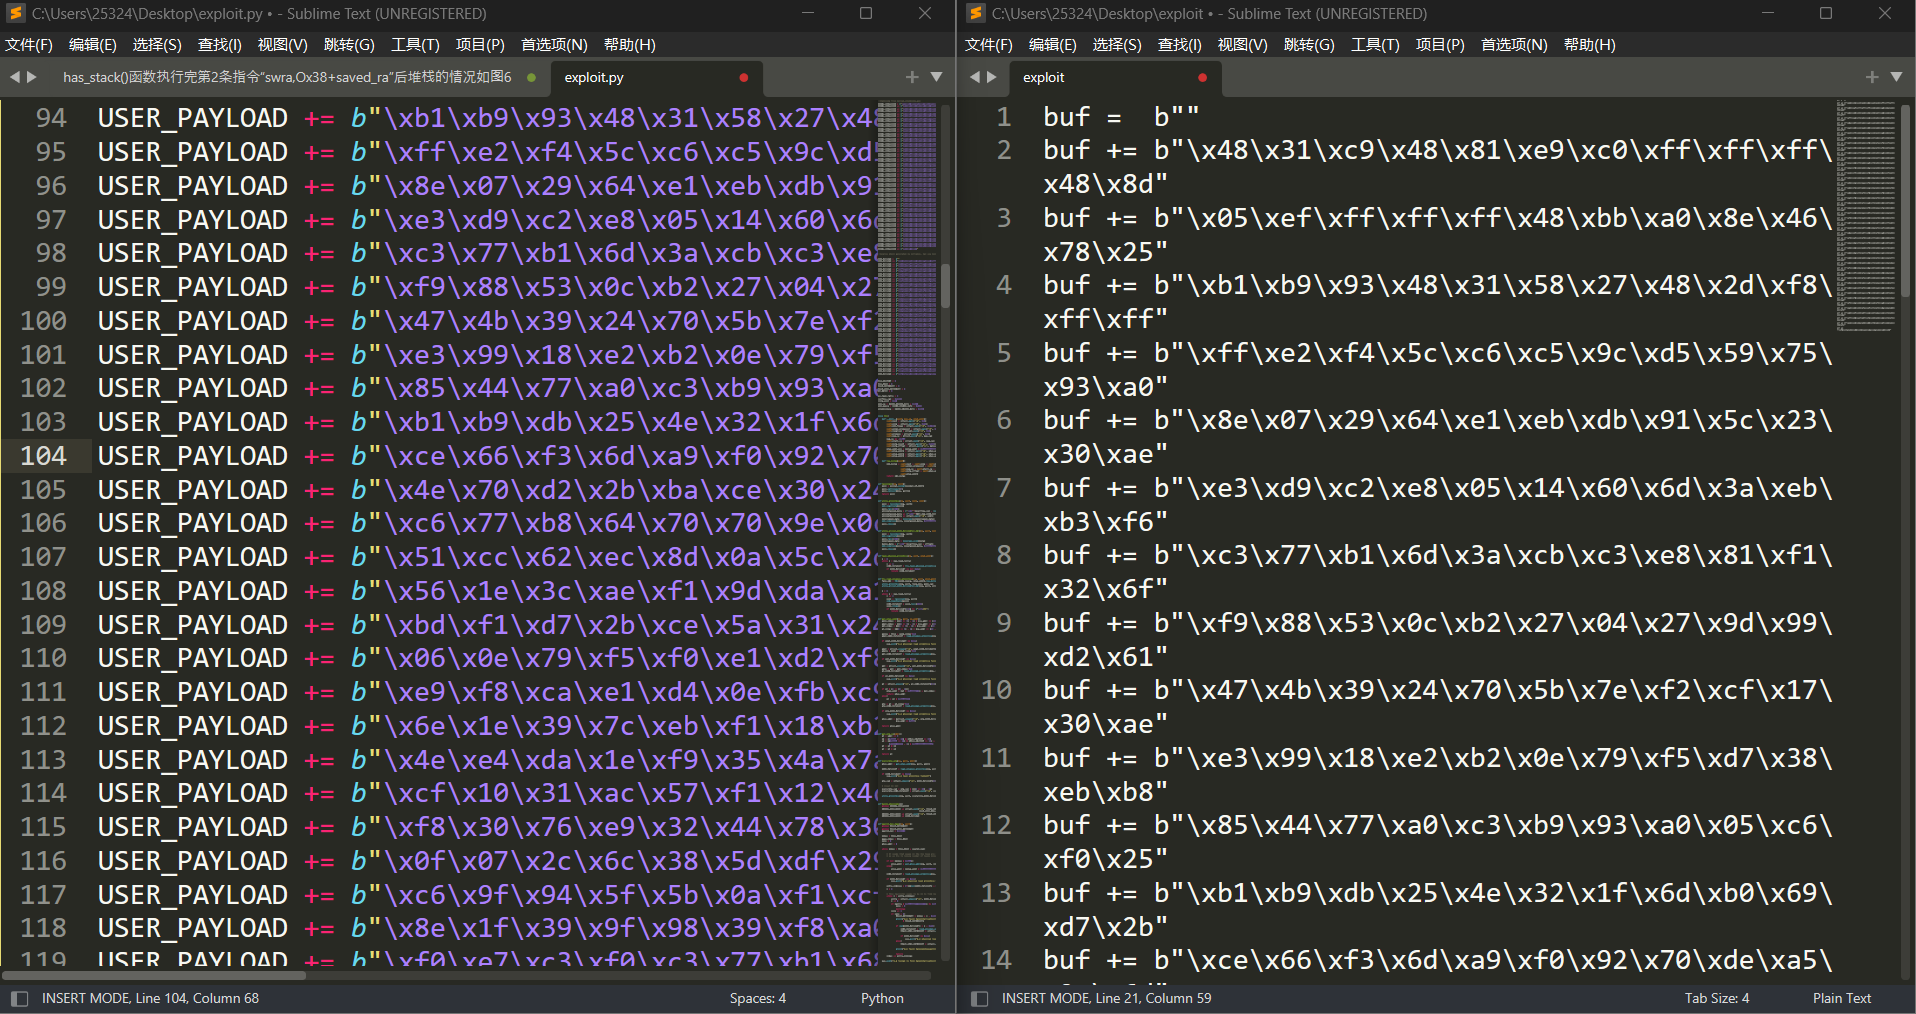The height and width of the screenshot is (1014, 1916).
Task: Open 编辑(E) menu in left Sublime window
Action: click(x=93, y=45)
